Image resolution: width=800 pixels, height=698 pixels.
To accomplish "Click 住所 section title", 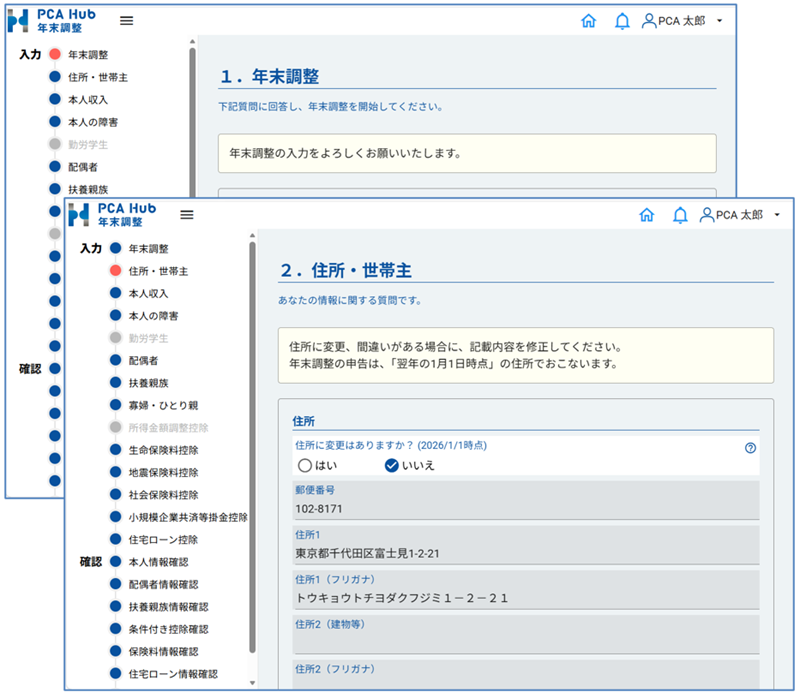I will point(304,421).
